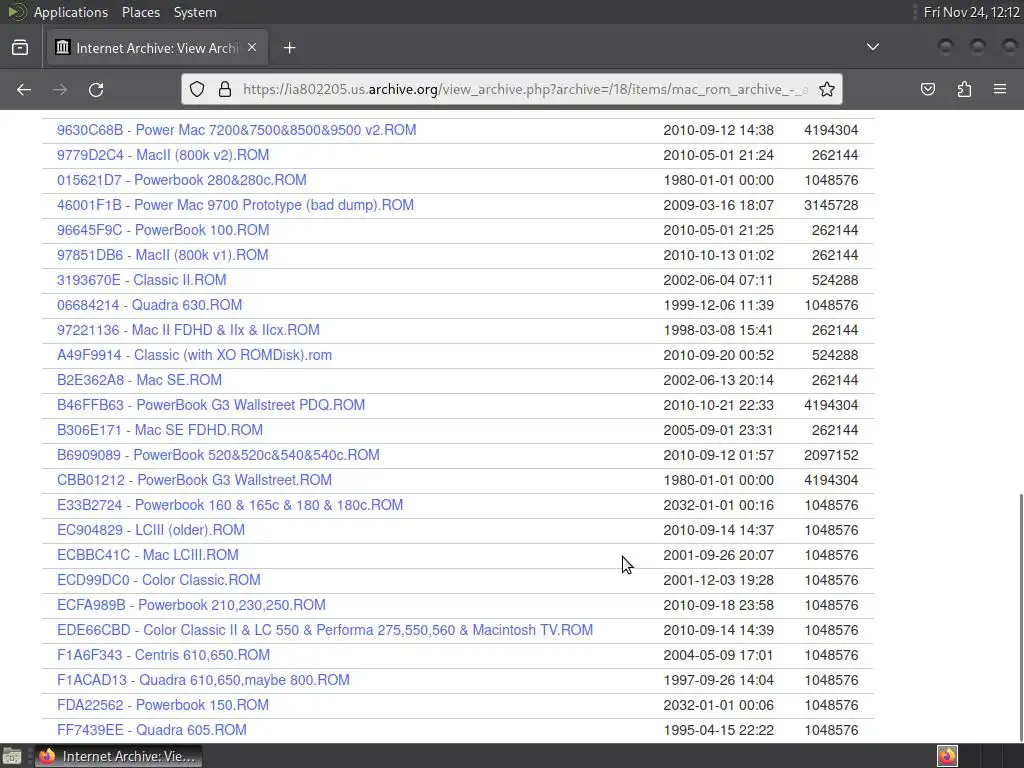1024x768 pixels.
Task: Open Powerbook 210,230,250.ROM link
Action: [191, 605]
